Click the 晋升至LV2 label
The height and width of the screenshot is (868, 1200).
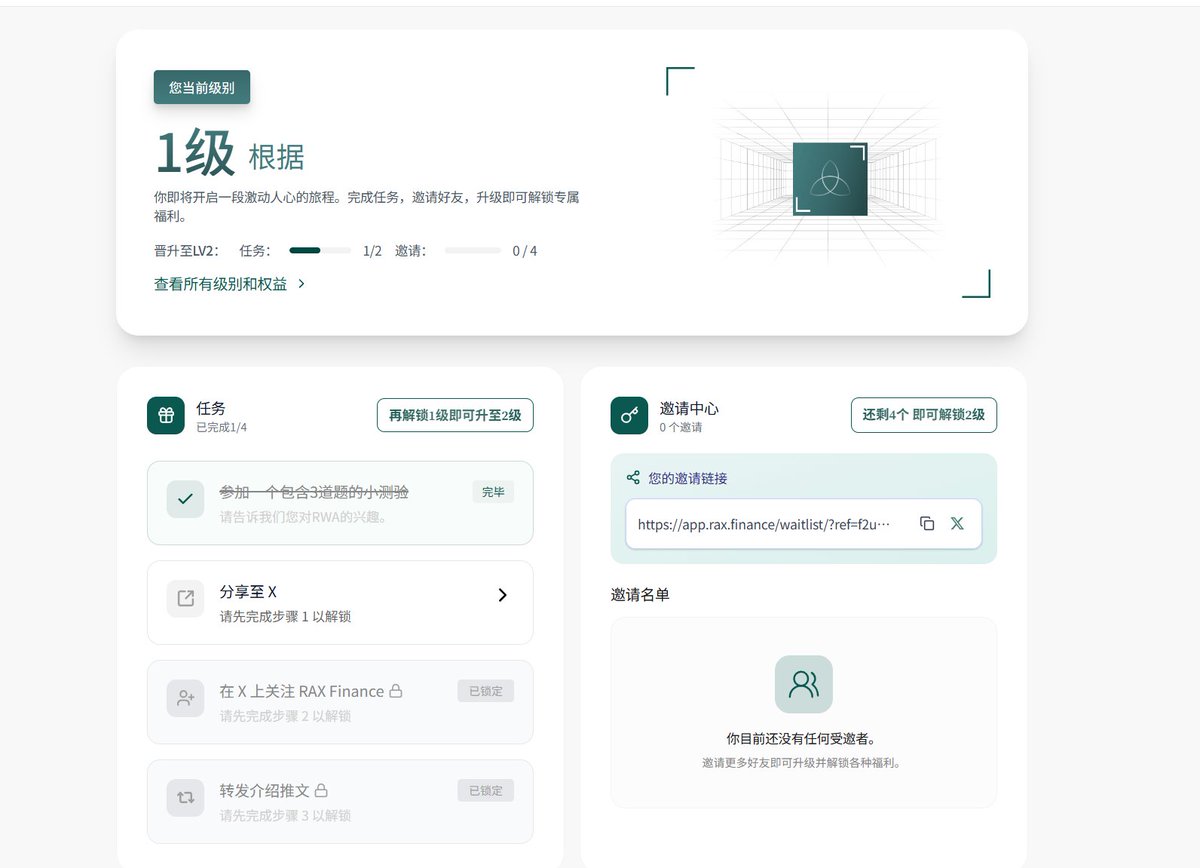[187, 251]
